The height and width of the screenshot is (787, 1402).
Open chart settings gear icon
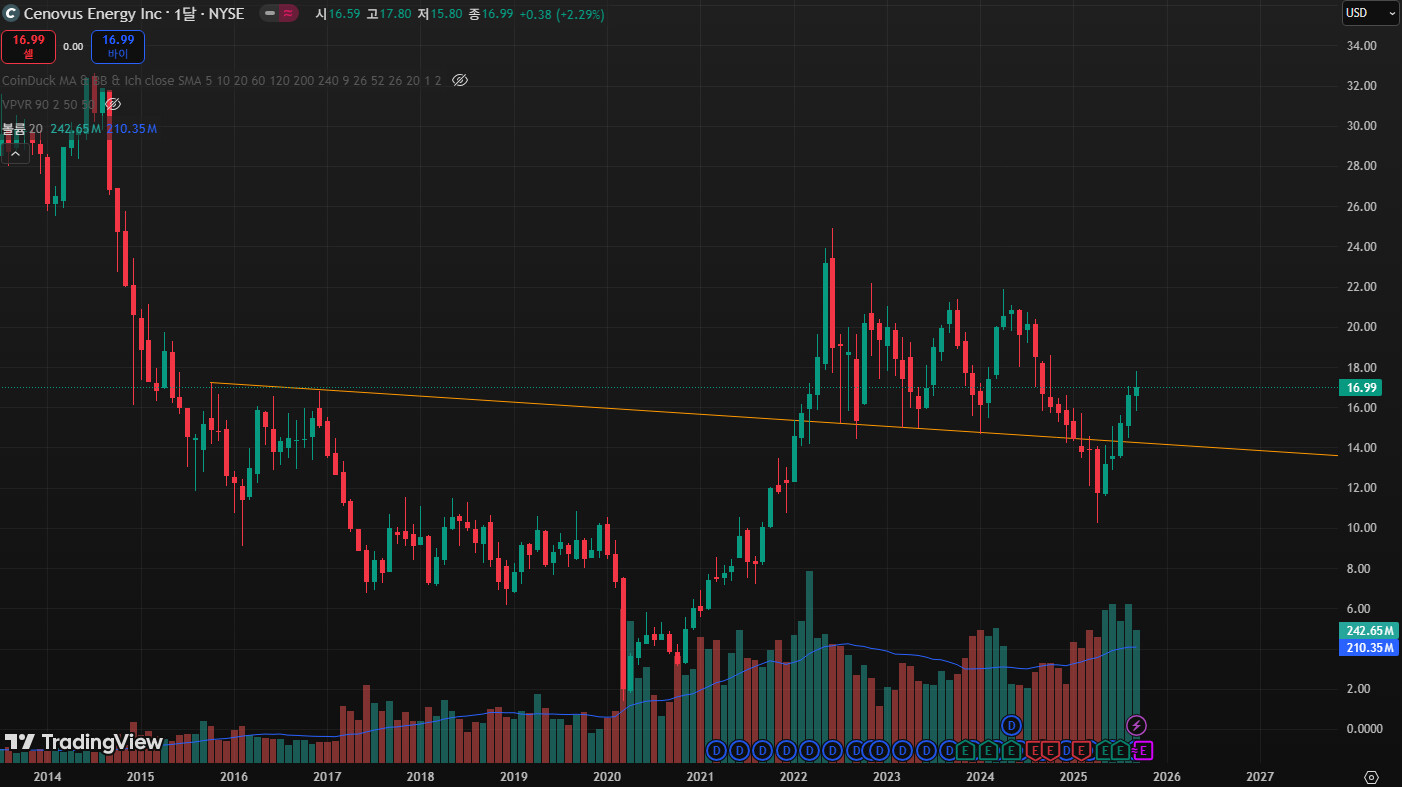[1371, 777]
